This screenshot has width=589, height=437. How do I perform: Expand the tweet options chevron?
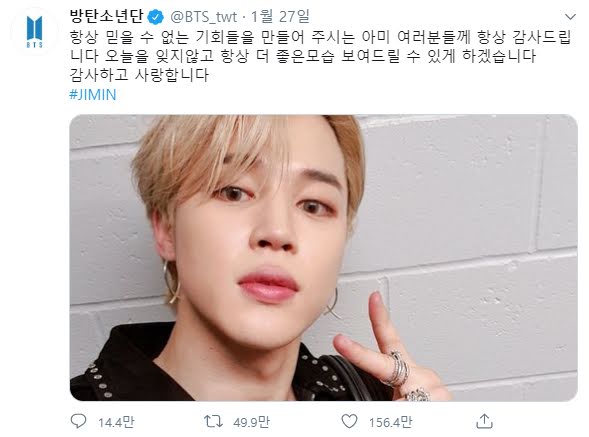pyautogui.click(x=570, y=17)
